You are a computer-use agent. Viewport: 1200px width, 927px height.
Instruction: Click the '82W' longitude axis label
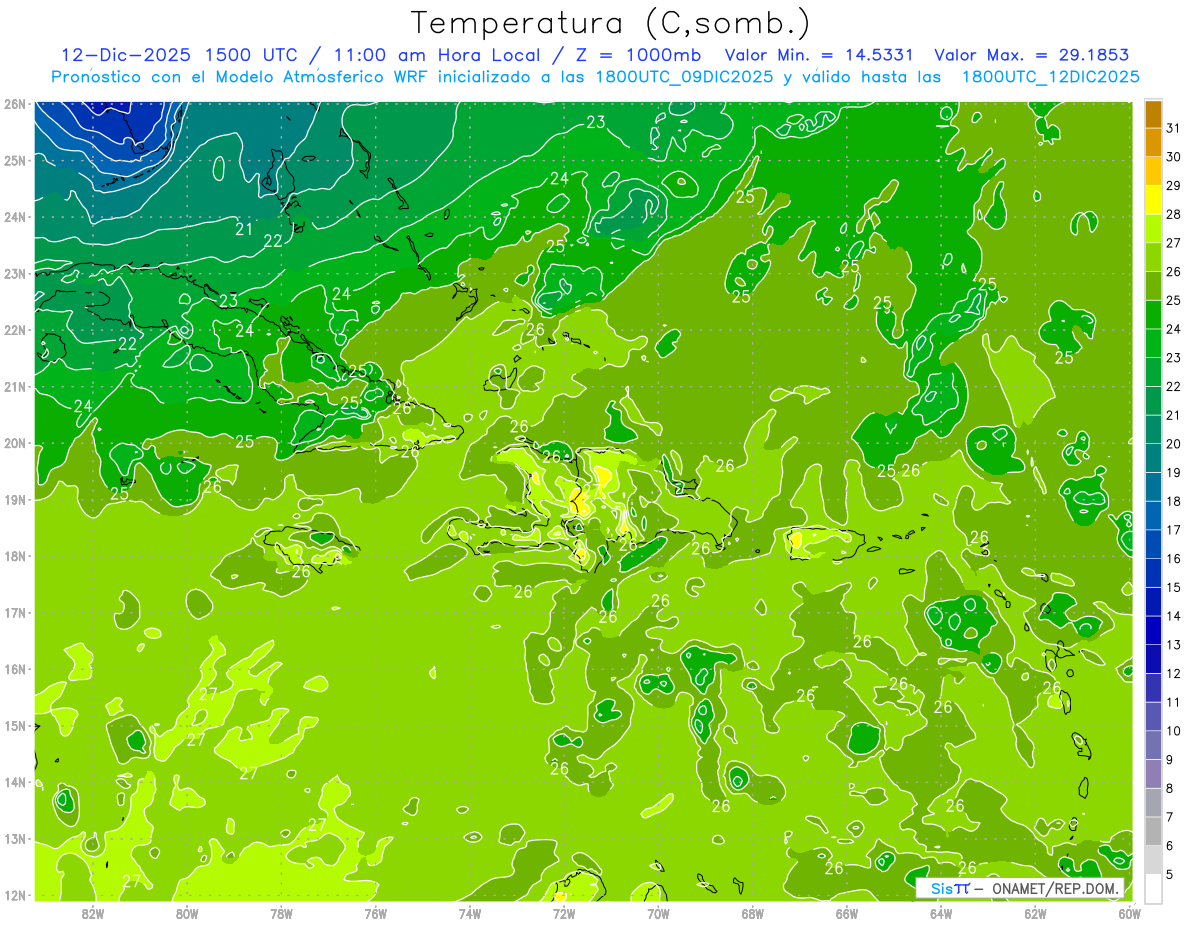92,912
